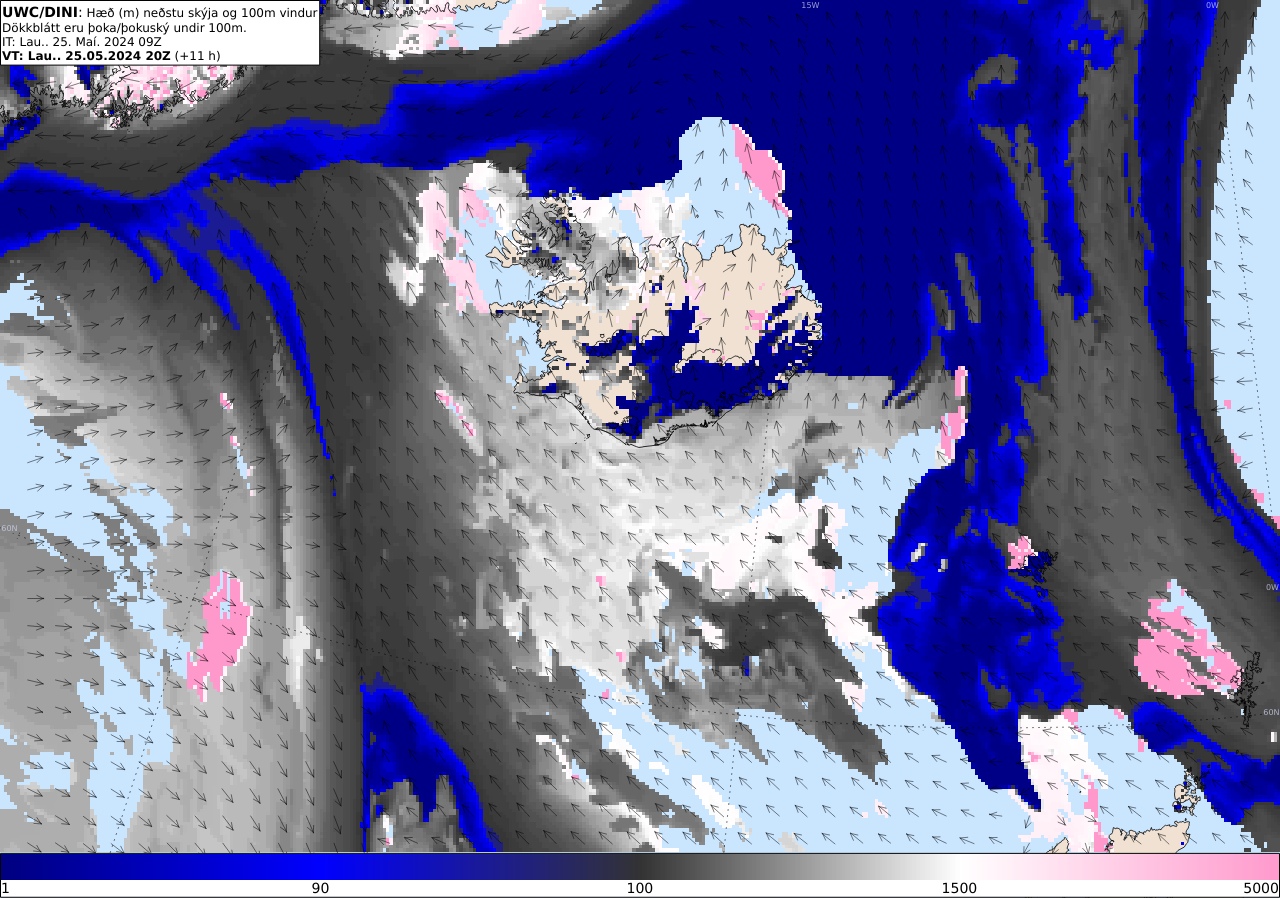
Task: Click the '15W' longitude label at top
Action: click(x=810, y=5)
